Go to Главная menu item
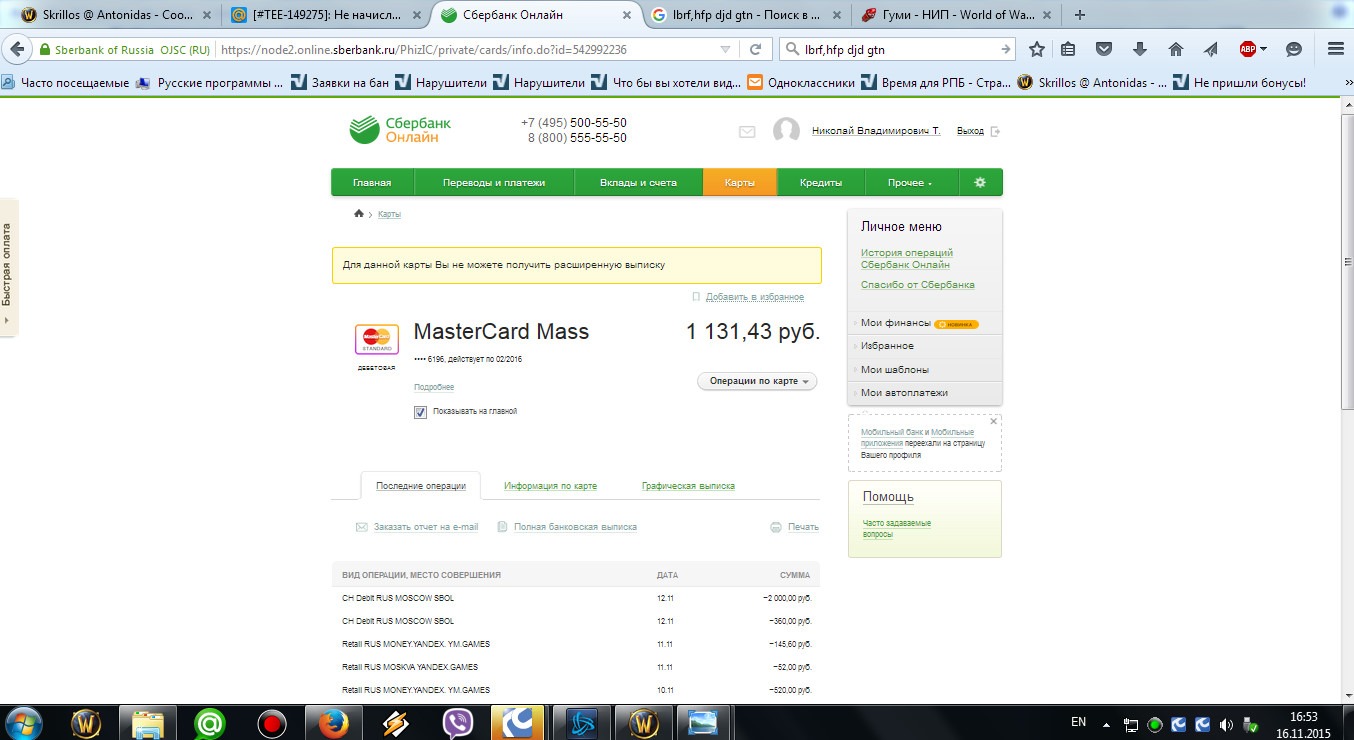The width and height of the screenshot is (1354, 740). (x=372, y=182)
